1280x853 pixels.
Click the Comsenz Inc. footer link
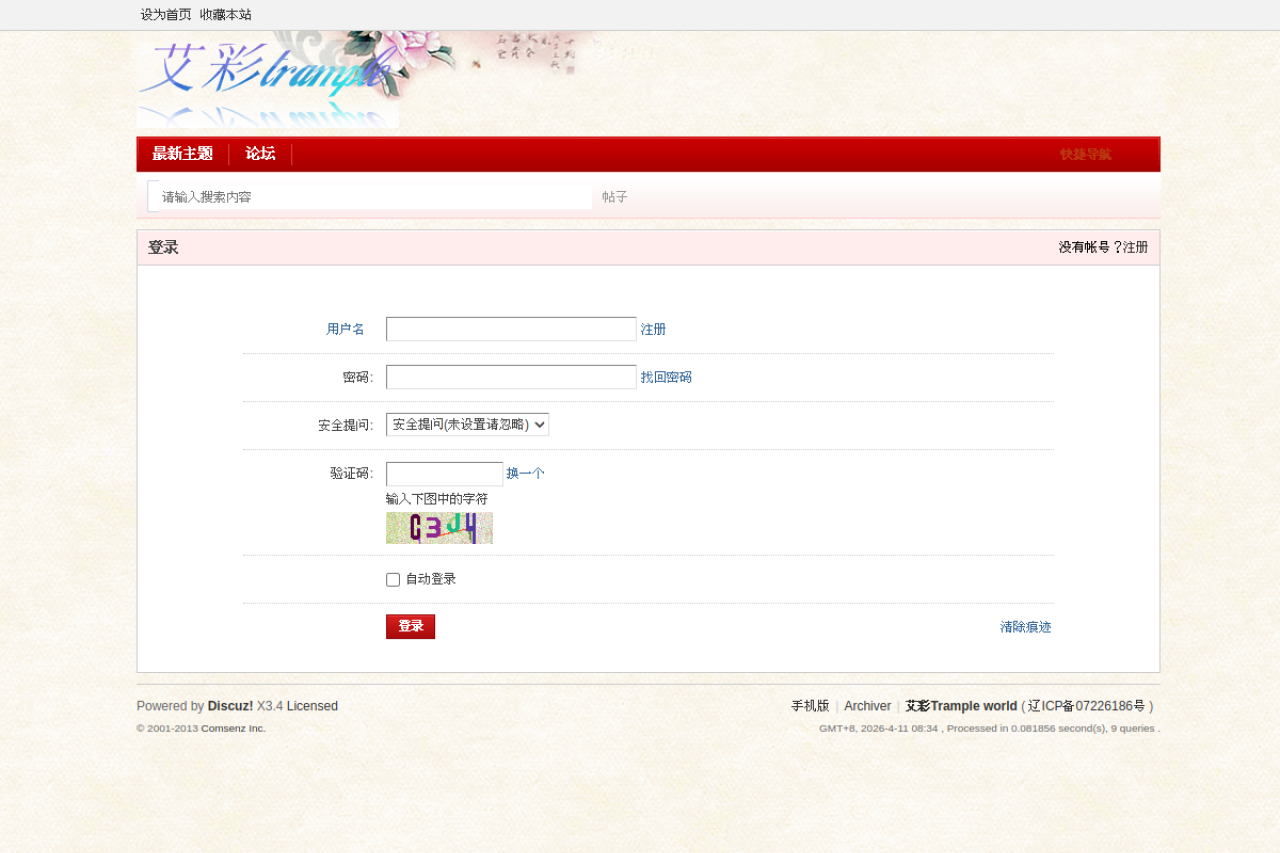pyautogui.click(x=233, y=728)
